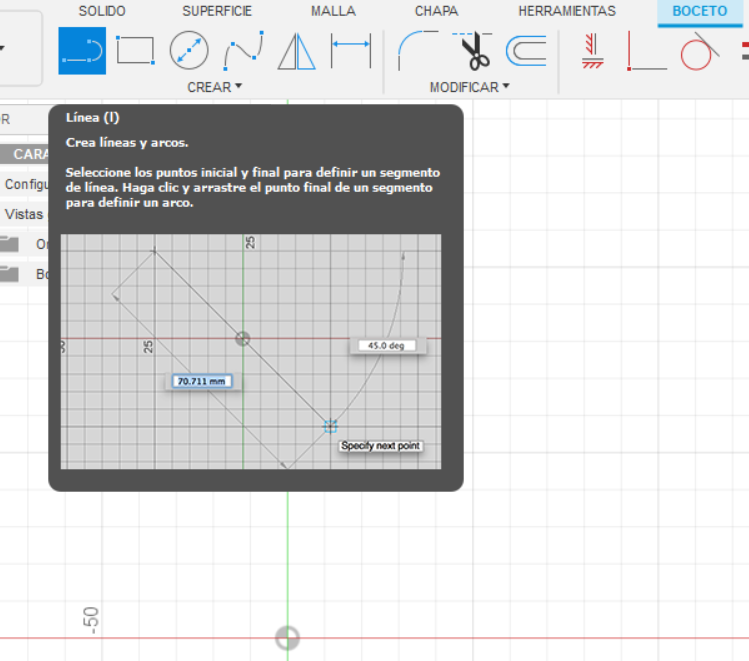Image resolution: width=749 pixels, height=661 pixels.
Task: Switch to the BOCETO tab
Action: (x=700, y=11)
